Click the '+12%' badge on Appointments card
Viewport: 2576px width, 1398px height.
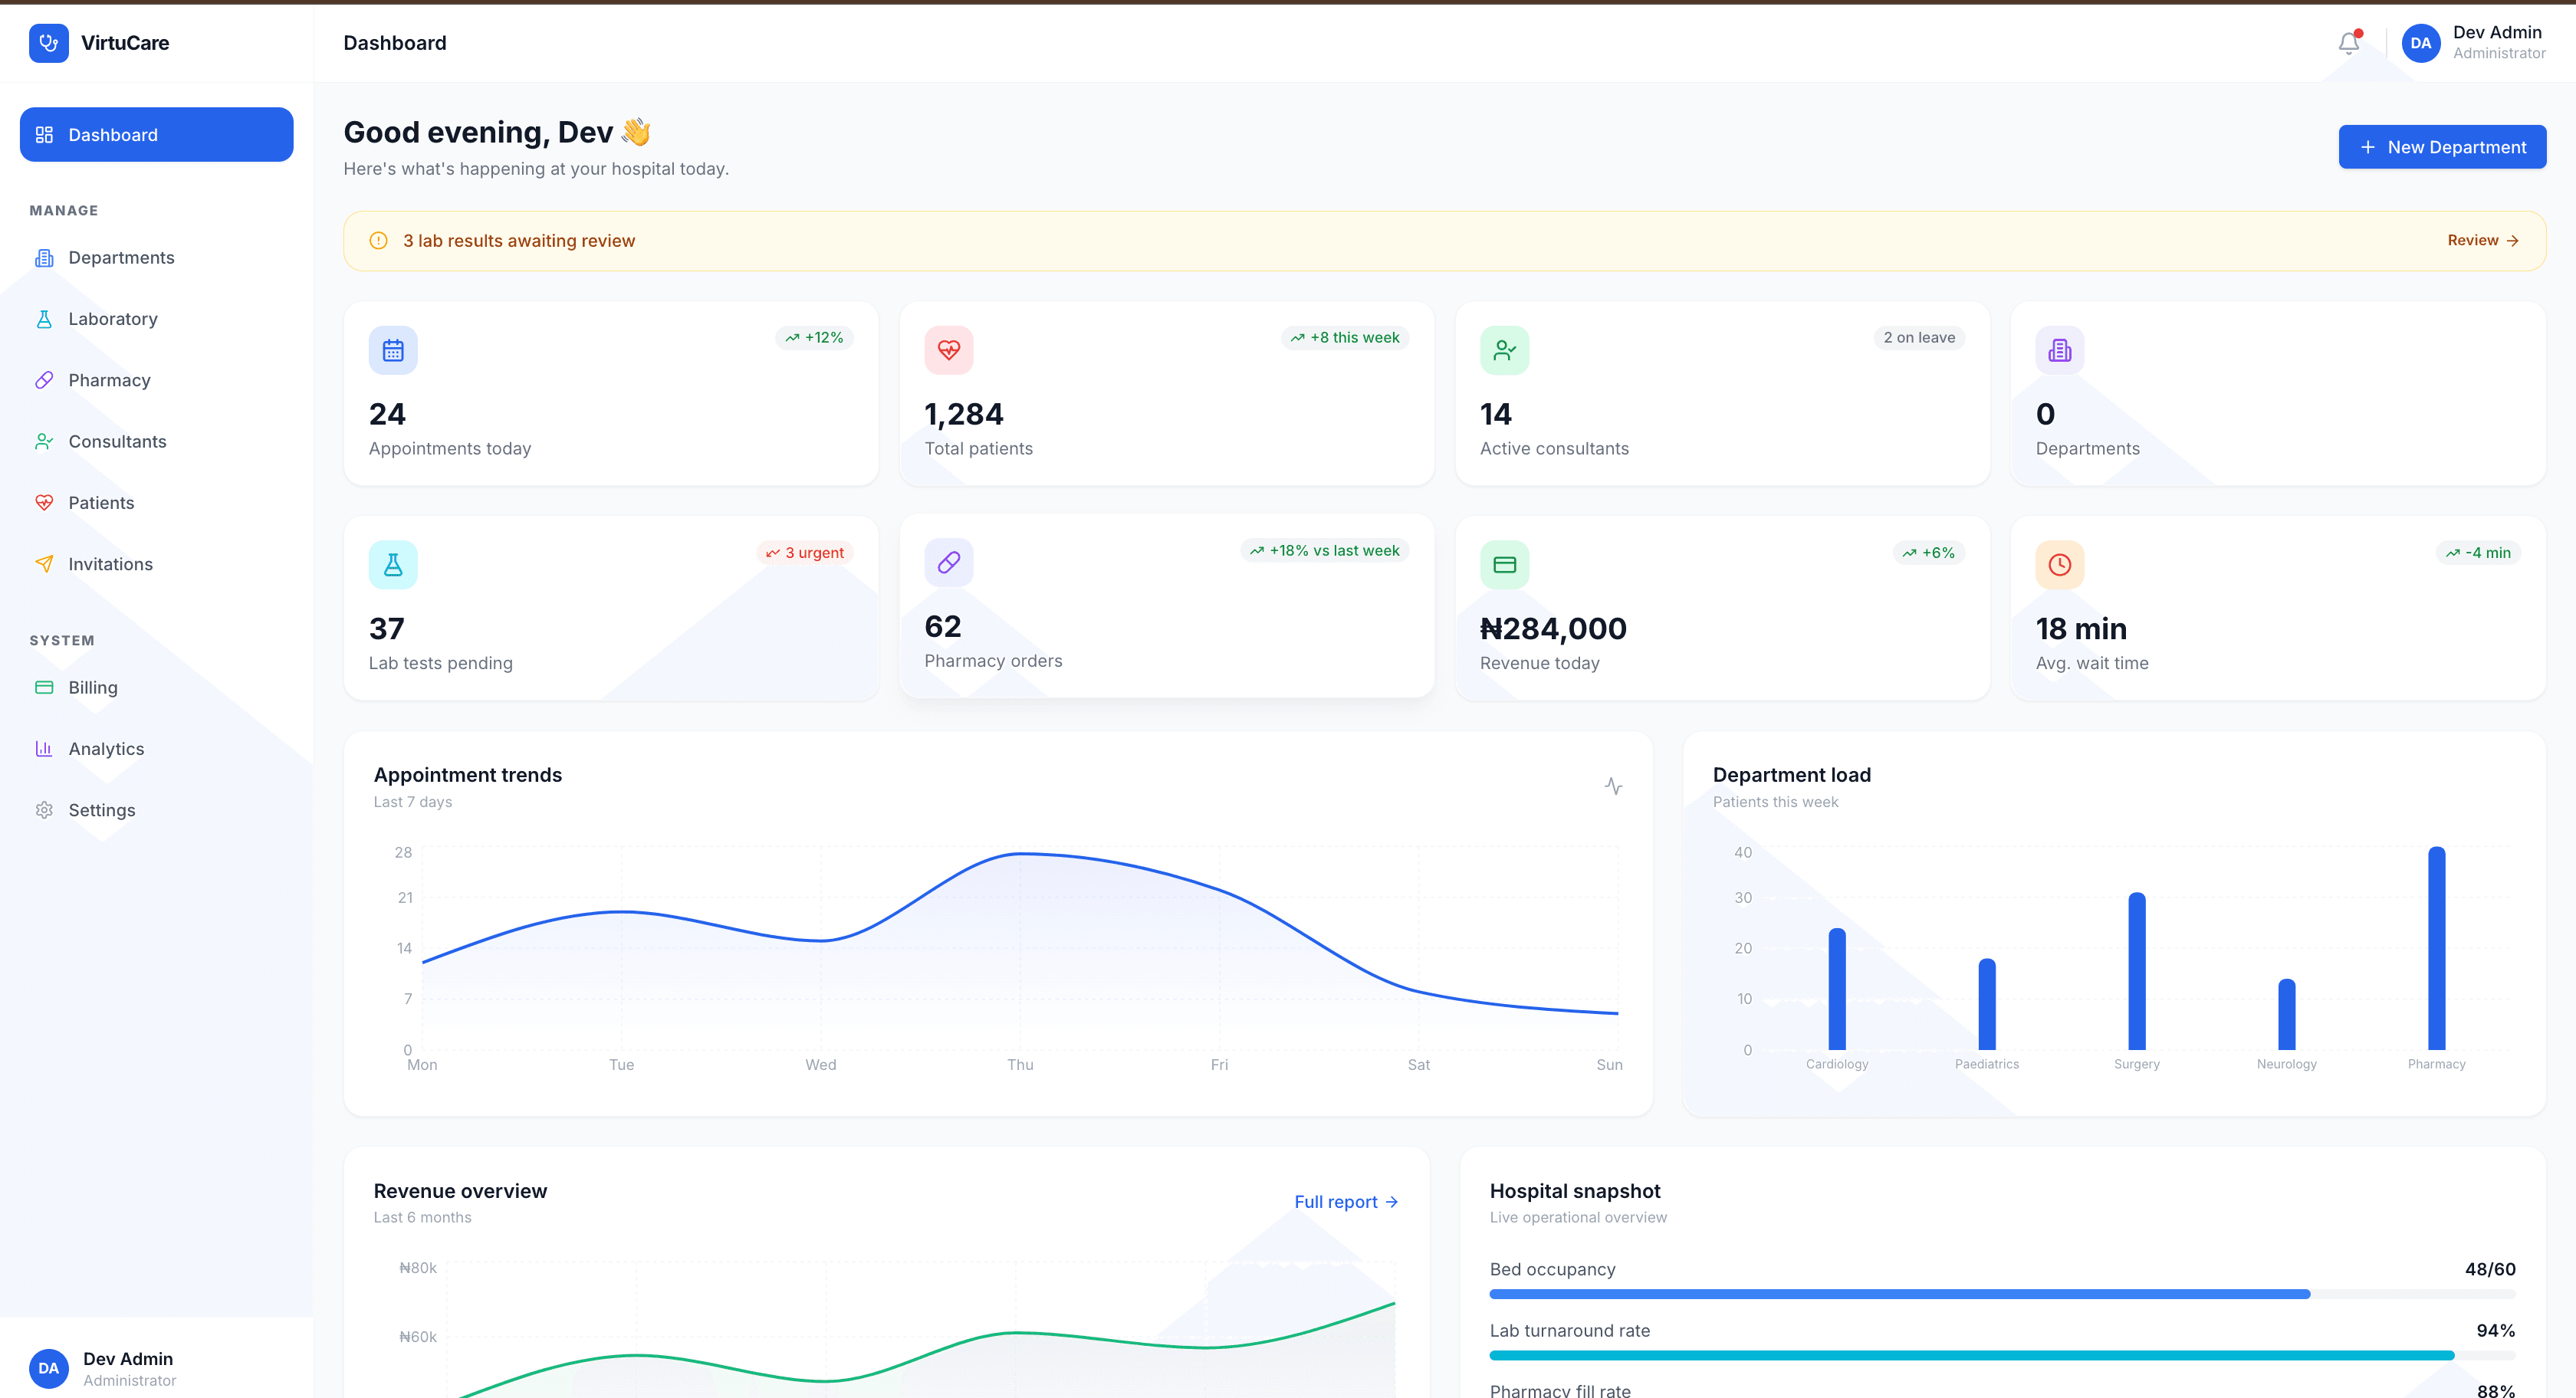[814, 338]
